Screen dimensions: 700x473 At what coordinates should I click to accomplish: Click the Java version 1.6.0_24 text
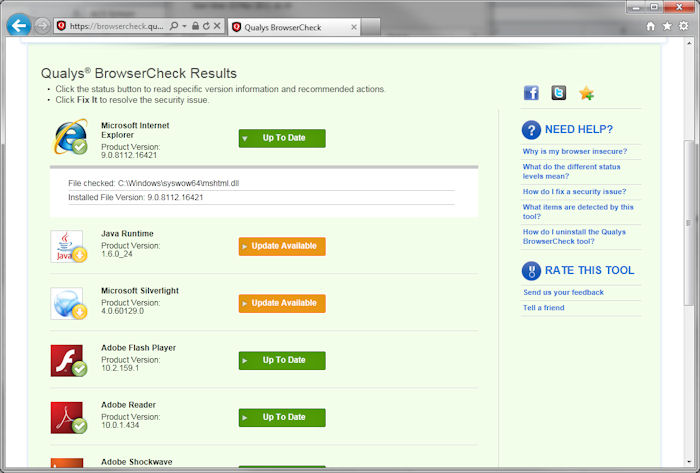click(x=117, y=254)
